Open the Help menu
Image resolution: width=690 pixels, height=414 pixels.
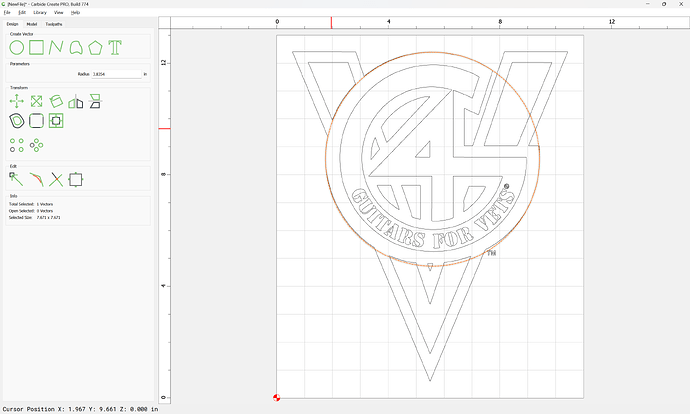click(x=75, y=12)
